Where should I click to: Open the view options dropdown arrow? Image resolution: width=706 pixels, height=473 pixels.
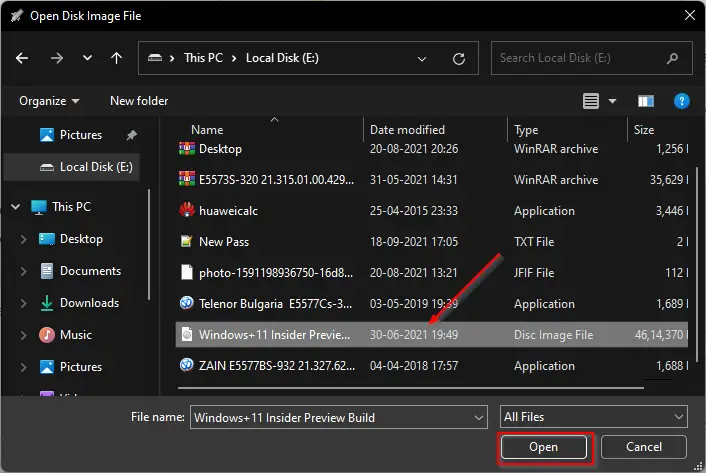[612, 101]
